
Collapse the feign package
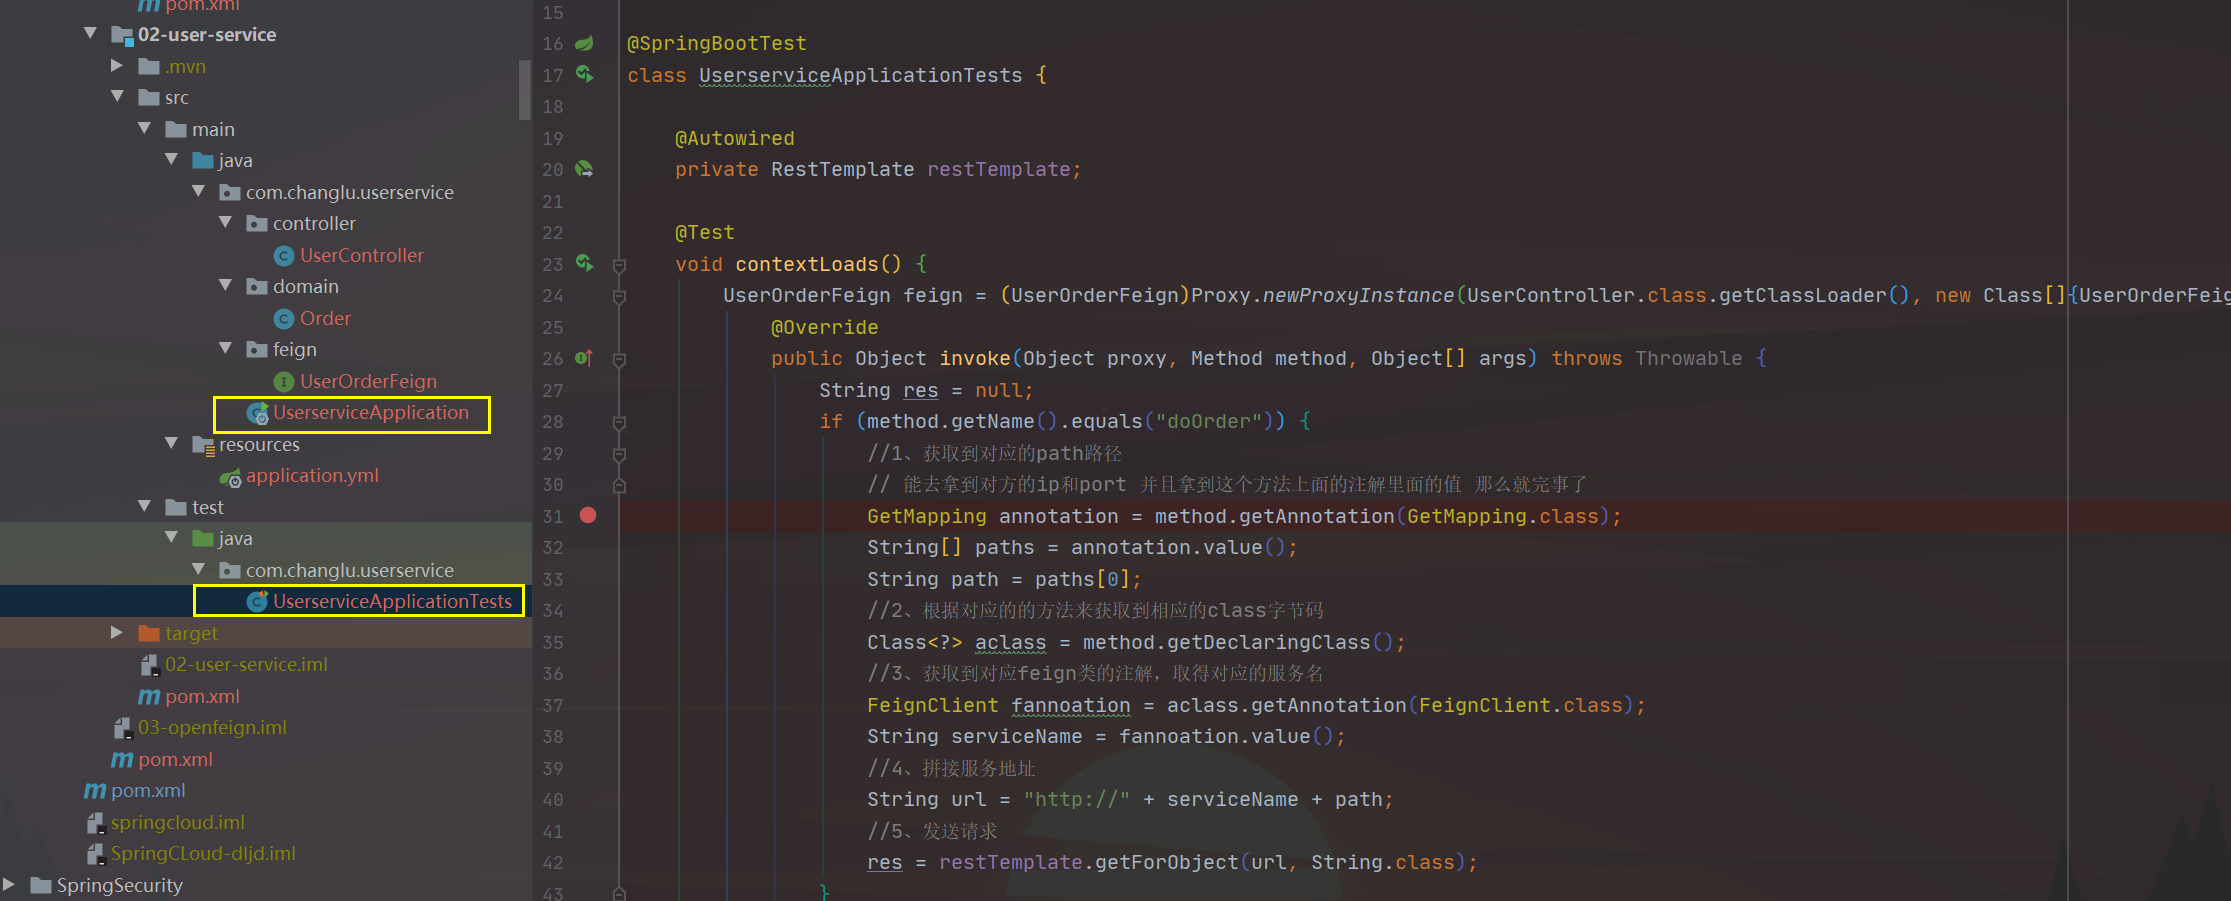click(226, 349)
